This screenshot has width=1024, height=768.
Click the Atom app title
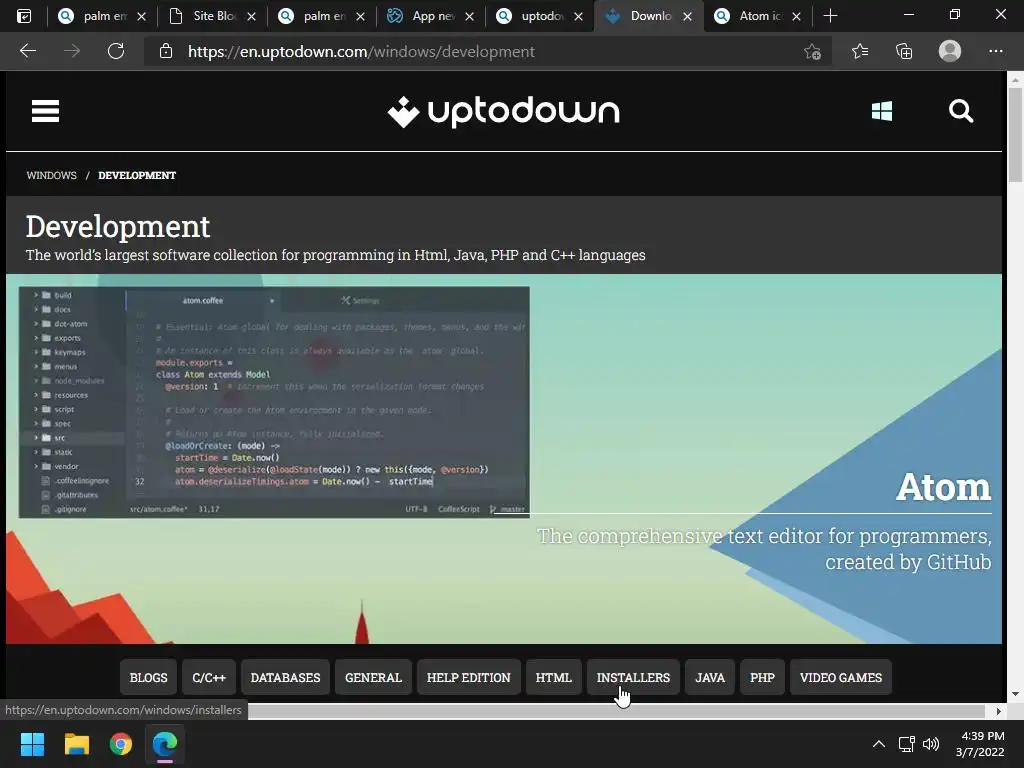coord(944,487)
